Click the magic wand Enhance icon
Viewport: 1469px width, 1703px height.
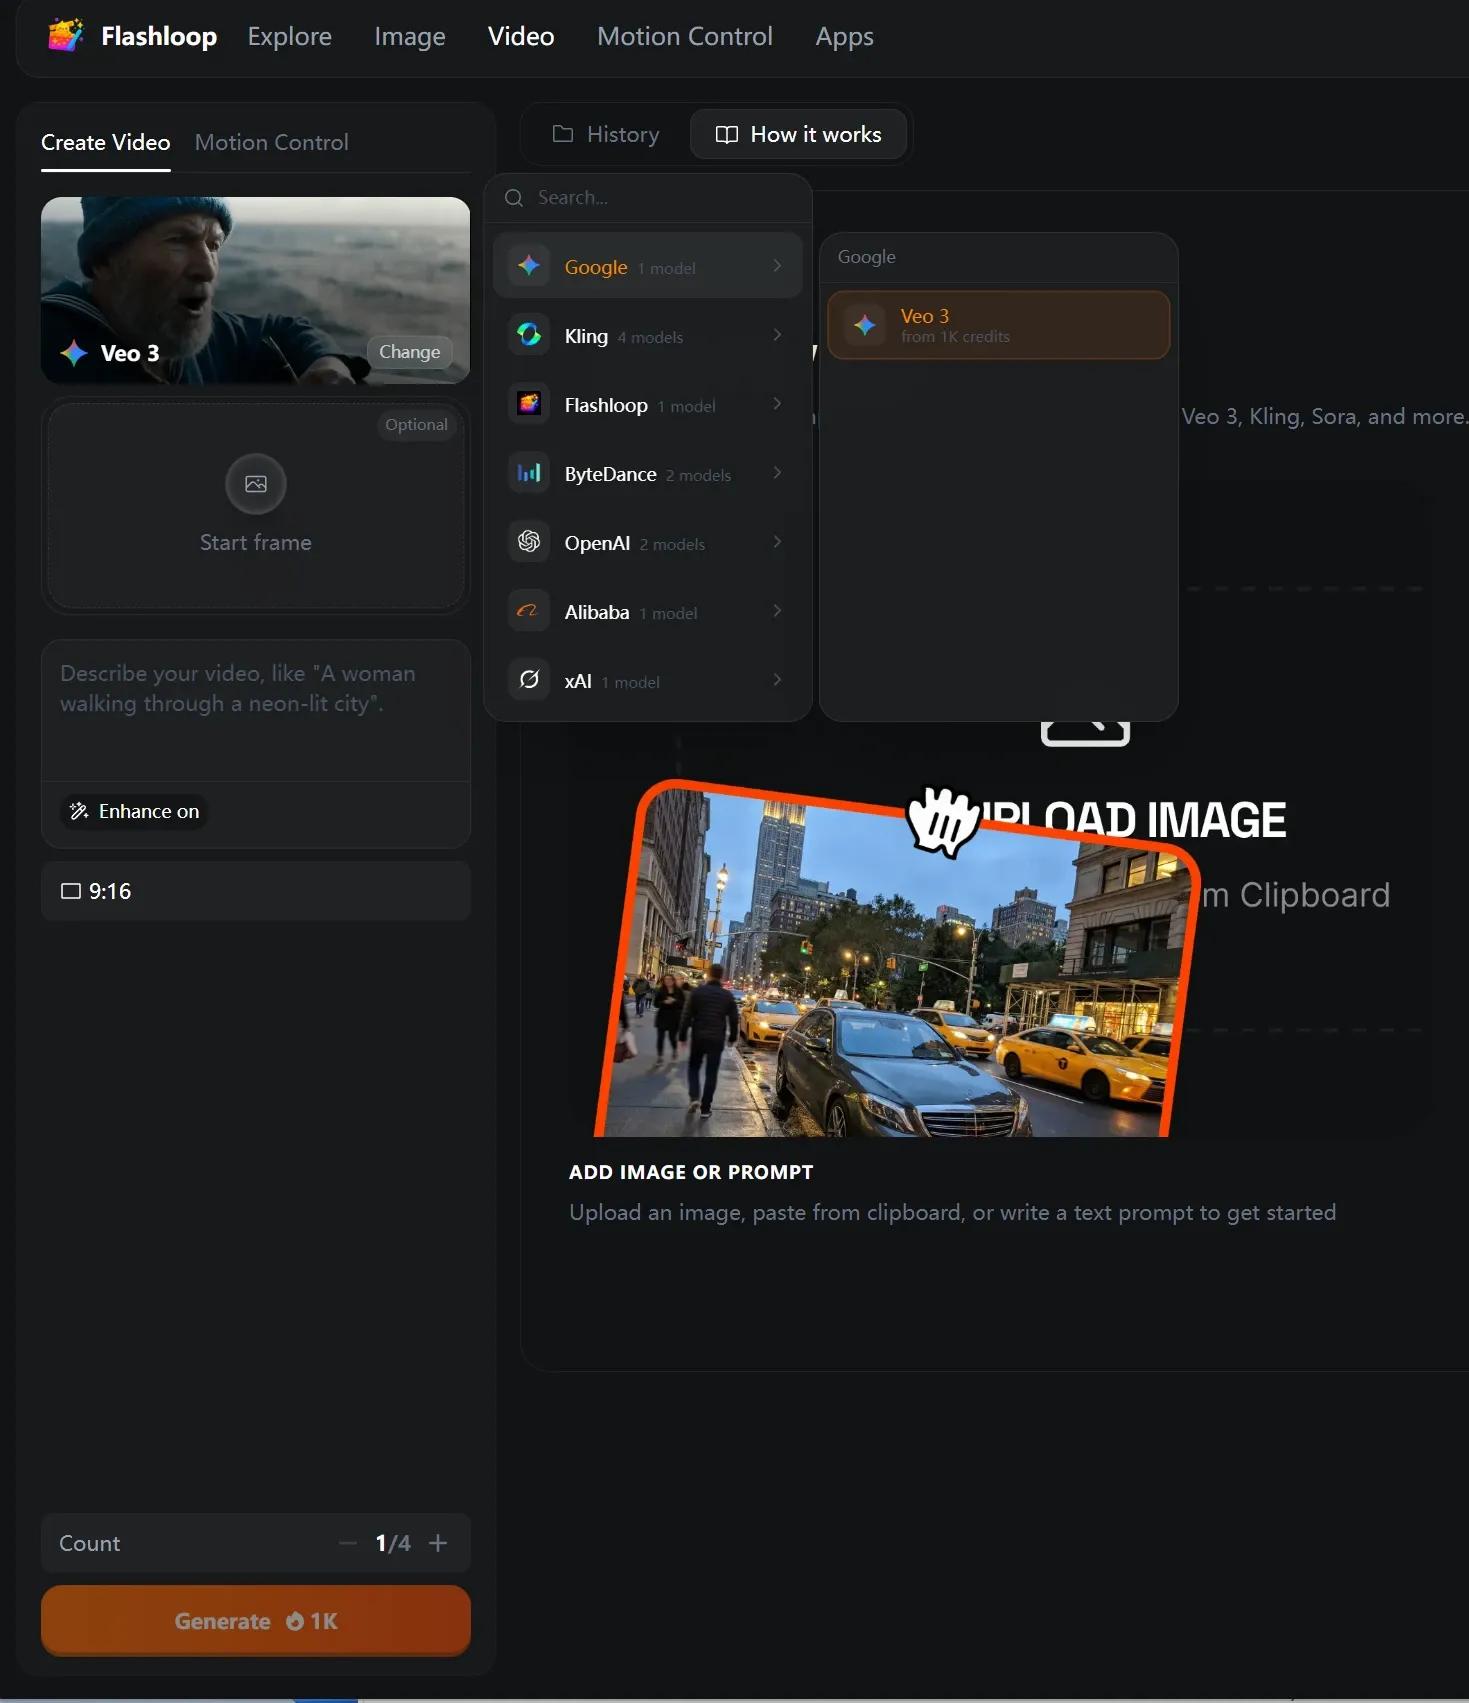[x=79, y=811]
